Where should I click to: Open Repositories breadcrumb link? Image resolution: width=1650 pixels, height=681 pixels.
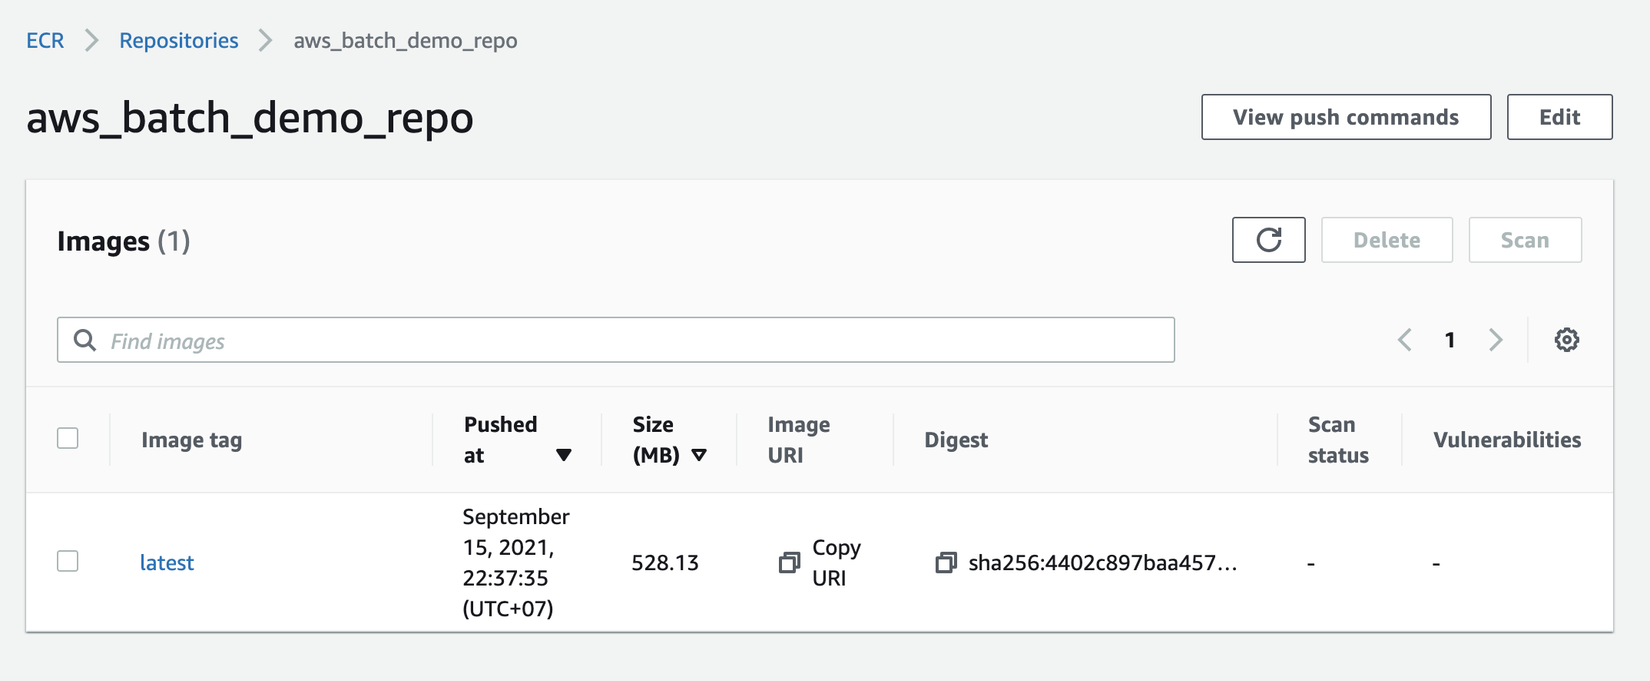[x=179, y=41]
